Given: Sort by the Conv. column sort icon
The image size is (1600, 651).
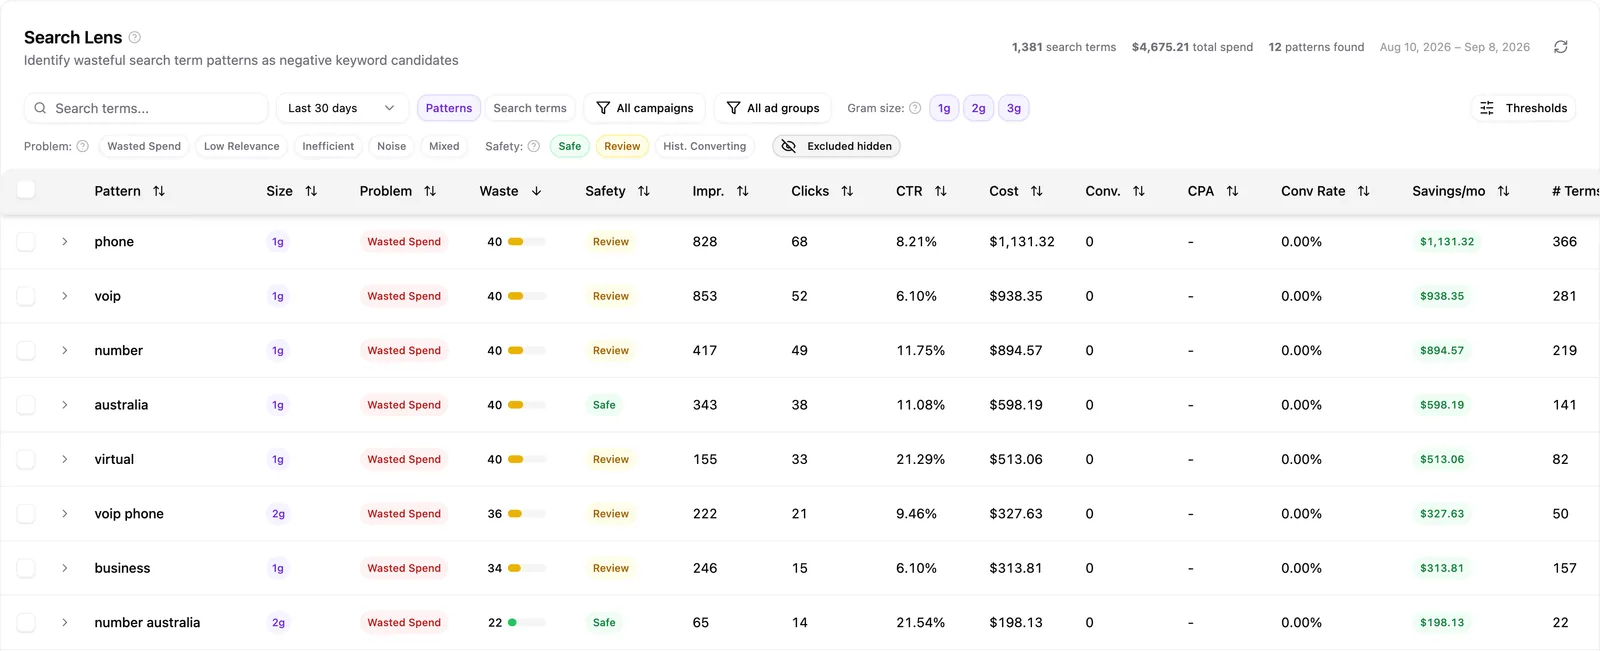Looking at the screenshot, I should click(1139, 191).
